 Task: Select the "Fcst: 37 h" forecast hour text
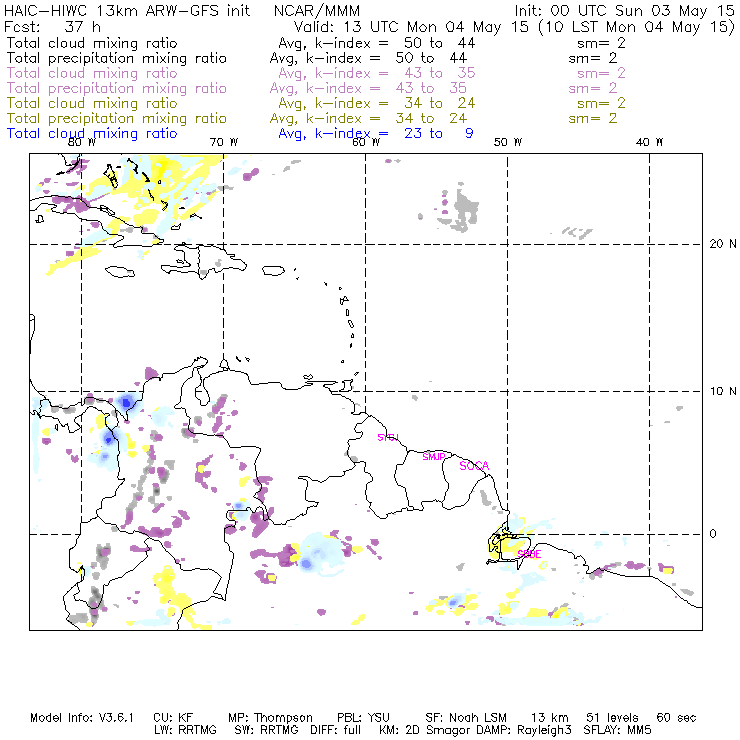tap(52, 27)
